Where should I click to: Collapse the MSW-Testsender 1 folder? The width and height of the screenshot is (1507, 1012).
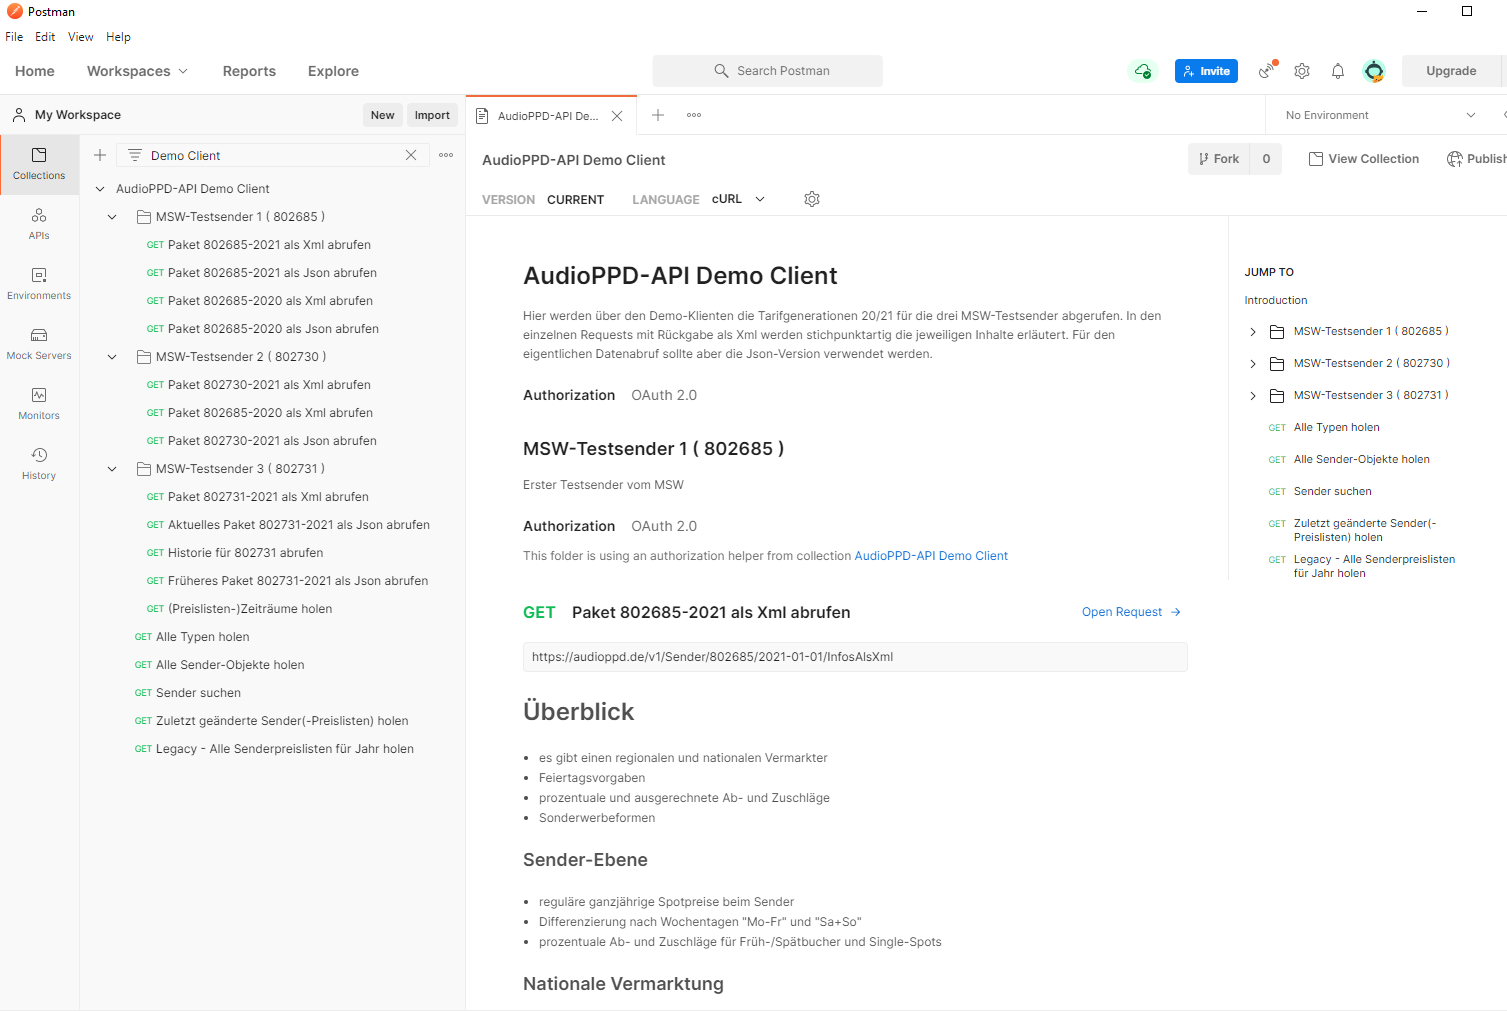(112, 217)
